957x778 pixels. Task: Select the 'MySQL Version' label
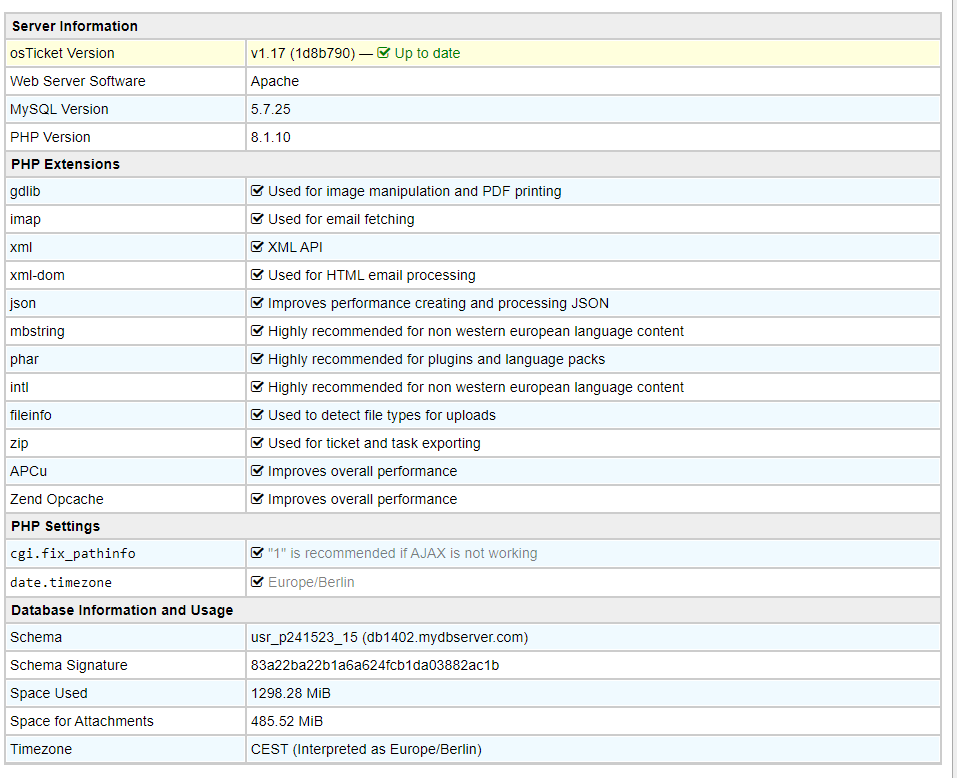[59, 109]
